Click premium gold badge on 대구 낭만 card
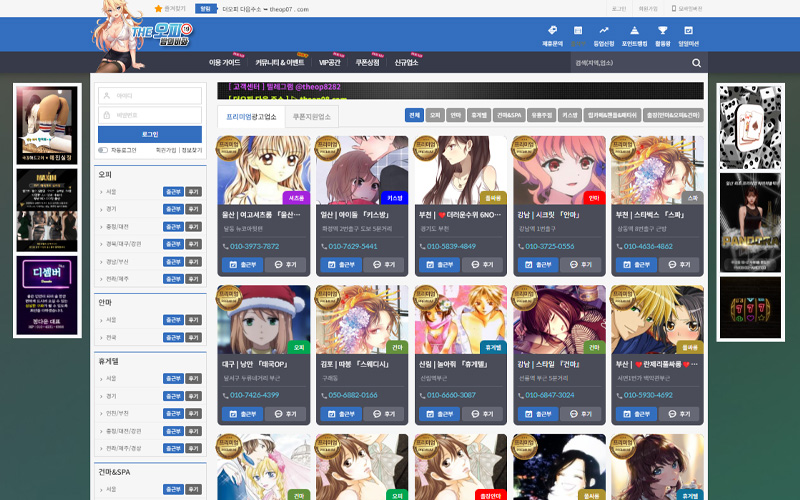Viewport: 800px width, 500px height. pyautogui.click(x=229, y=298)
